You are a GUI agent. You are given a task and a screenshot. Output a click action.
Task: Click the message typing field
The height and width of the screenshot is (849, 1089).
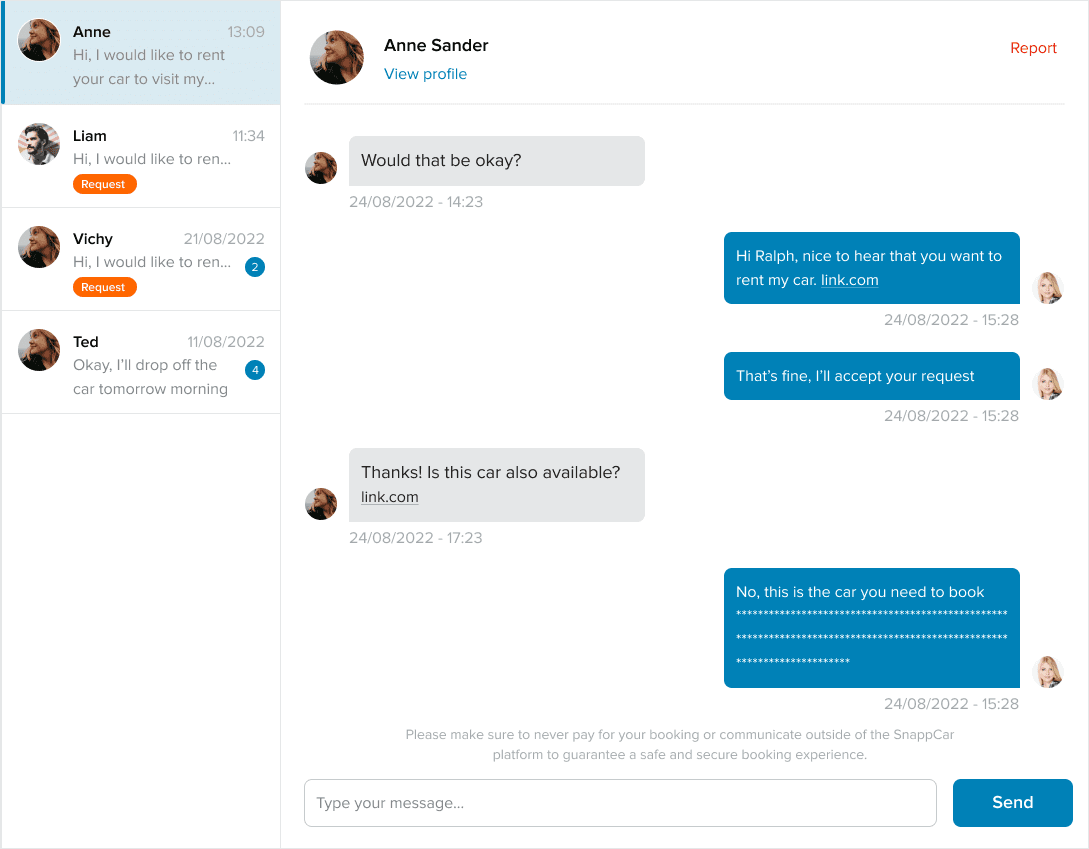tap(620, 802)
